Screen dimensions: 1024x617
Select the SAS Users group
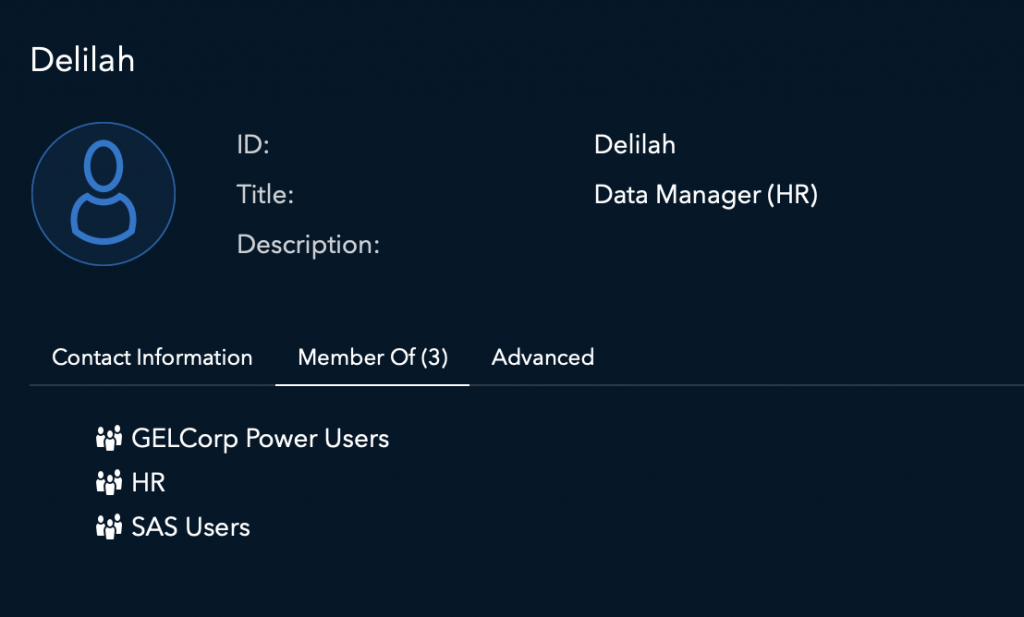tap(191, 527)
